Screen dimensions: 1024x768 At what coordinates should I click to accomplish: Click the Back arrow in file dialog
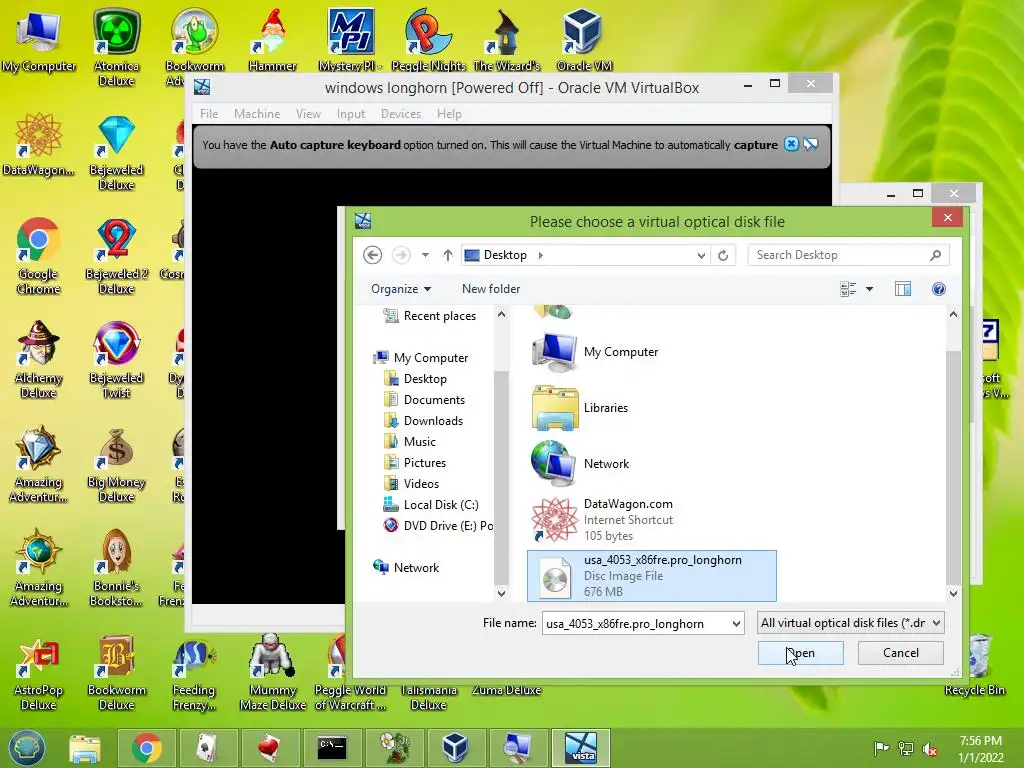(372, 255)
